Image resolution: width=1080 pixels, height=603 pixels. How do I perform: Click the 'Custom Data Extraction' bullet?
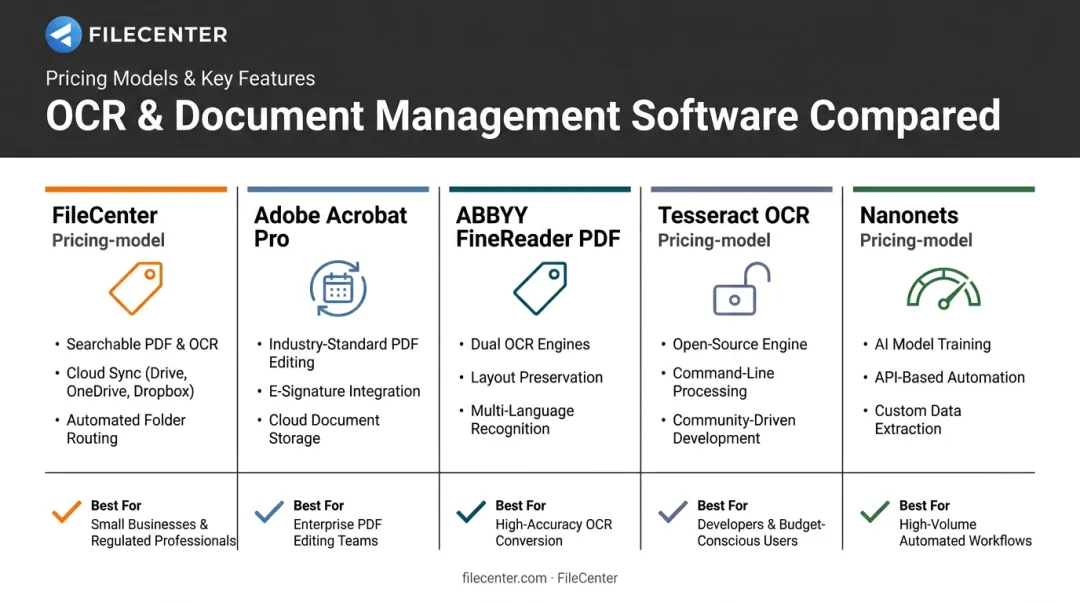coord(918,419)
